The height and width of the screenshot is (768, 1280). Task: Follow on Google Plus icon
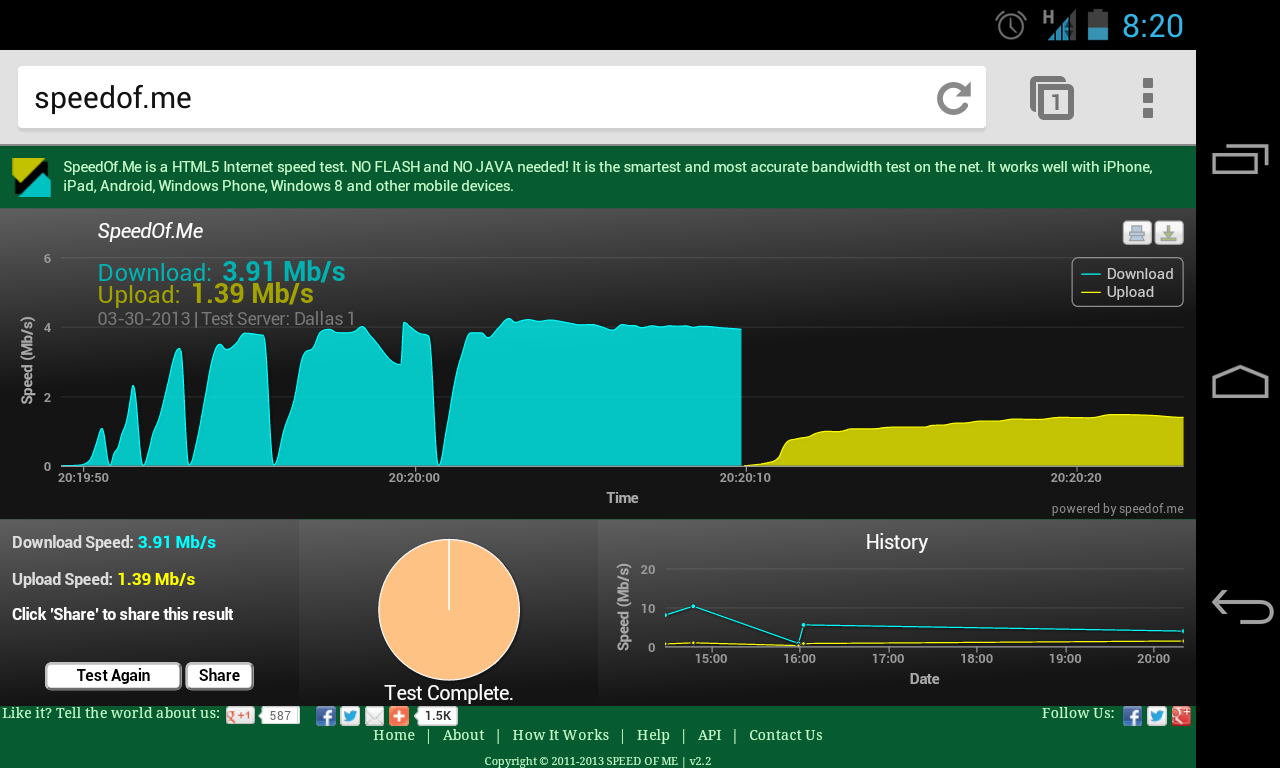click(x=1181, y=716)
